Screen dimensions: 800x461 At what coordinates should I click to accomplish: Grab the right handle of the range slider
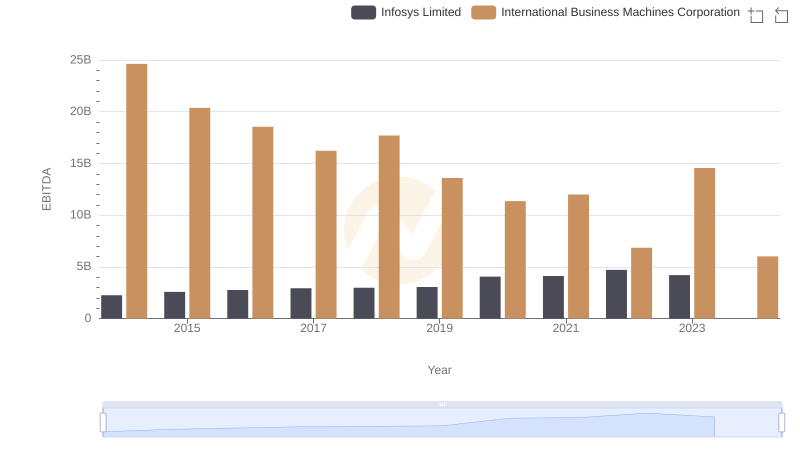(782, 423)
